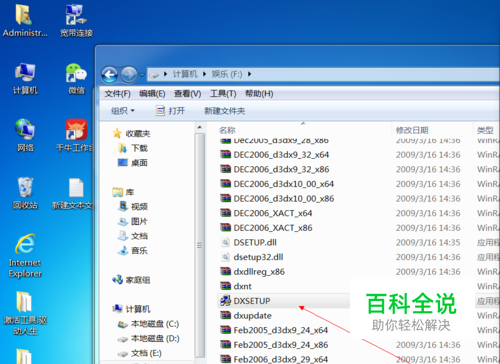Screen dimensions: 500x364
Task: Expand the arrow after 计算机 breadcrumb
Action: [x=204, y=74]
